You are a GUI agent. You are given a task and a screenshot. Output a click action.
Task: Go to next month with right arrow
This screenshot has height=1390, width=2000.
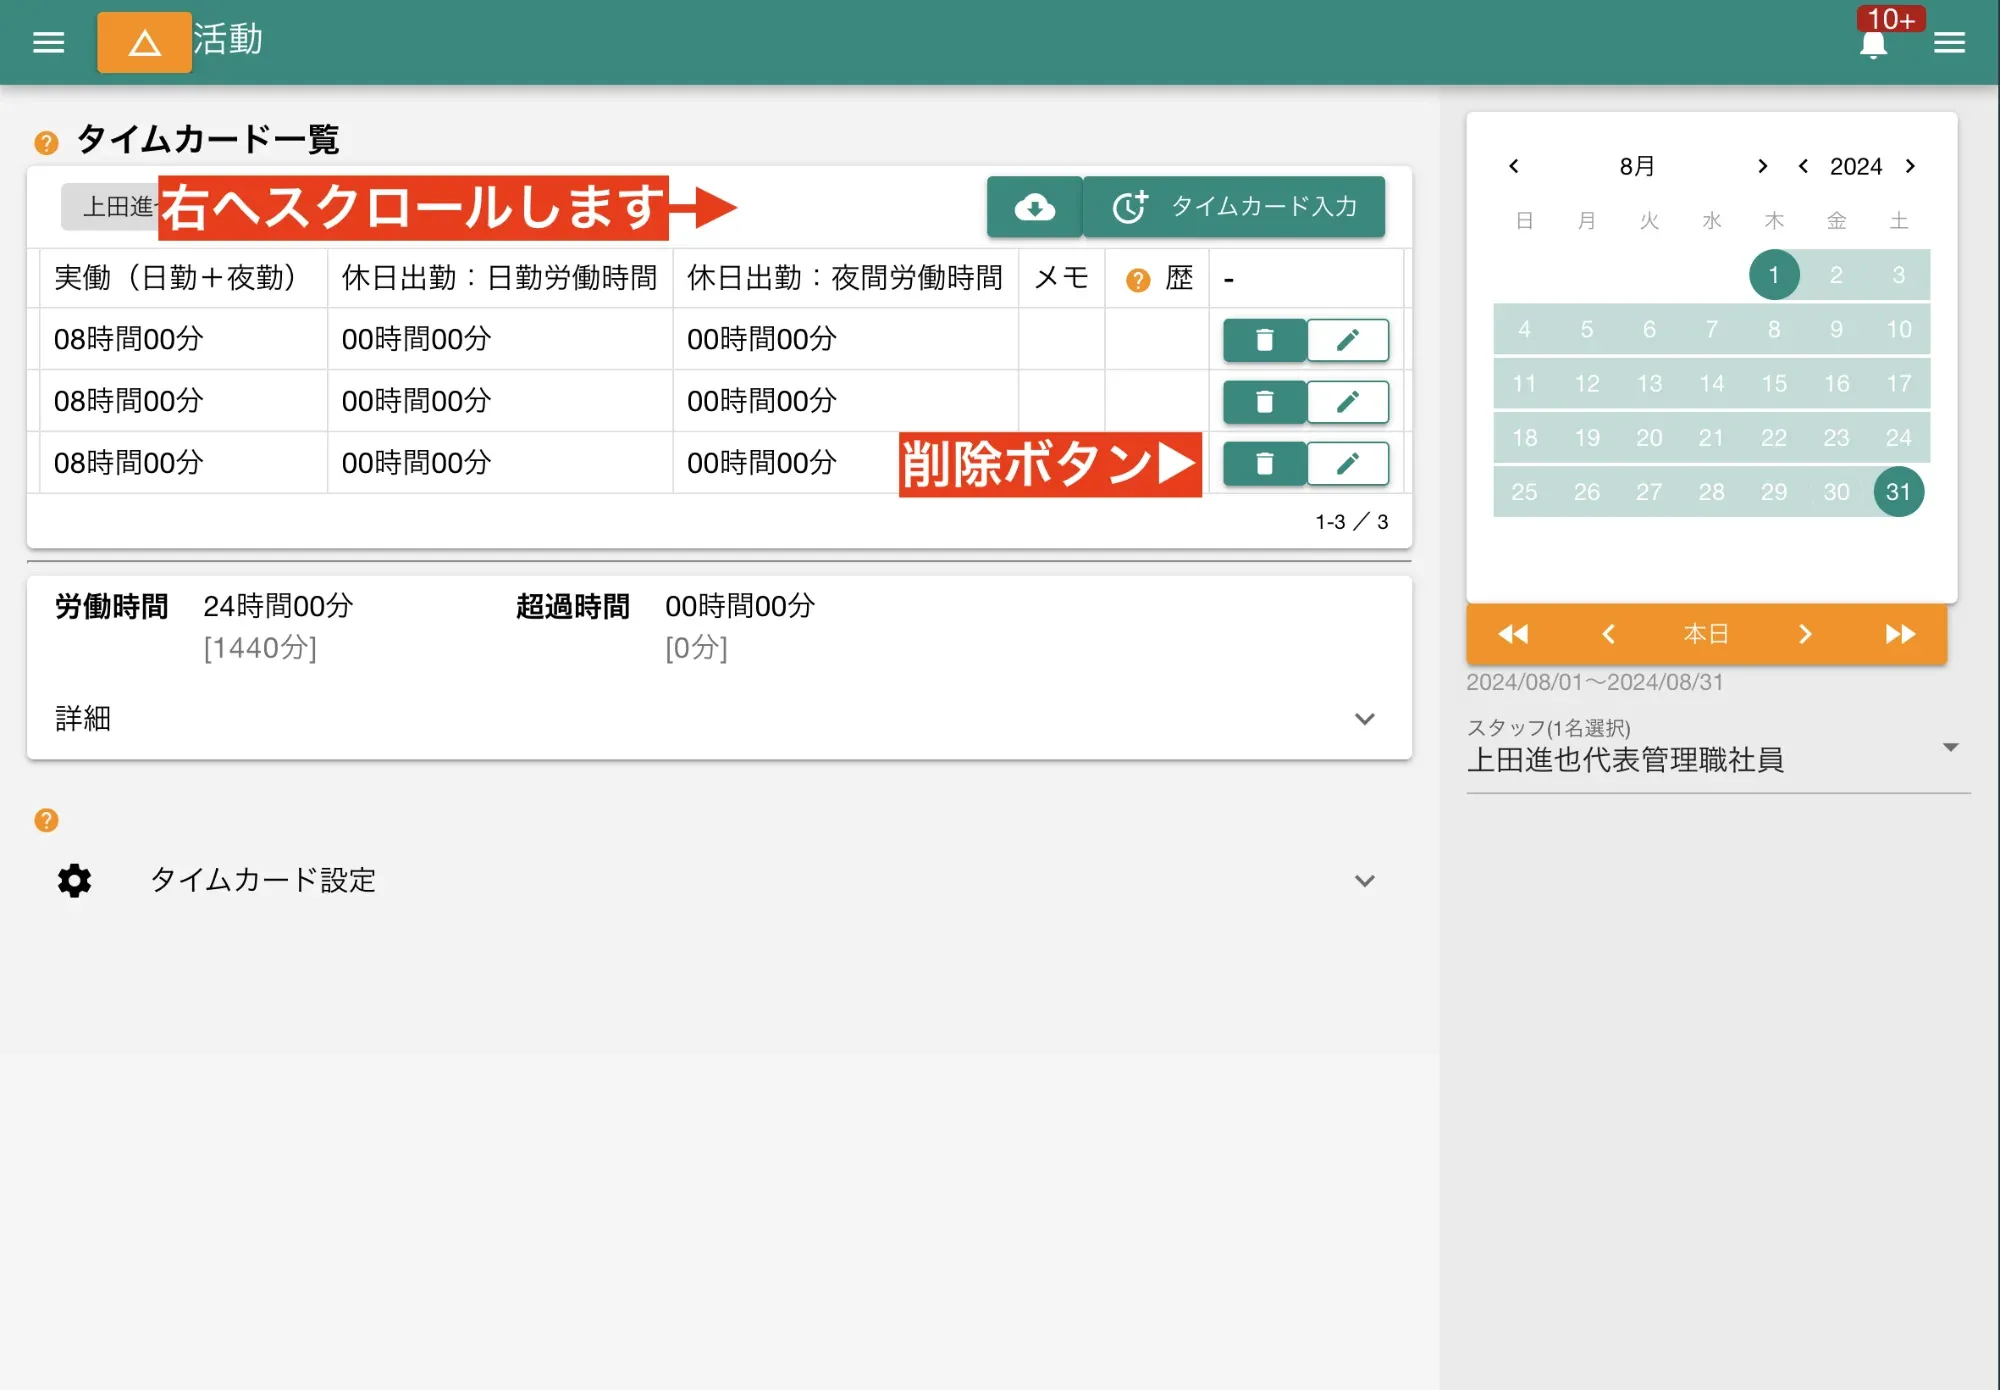click(x=1763, y=166)
